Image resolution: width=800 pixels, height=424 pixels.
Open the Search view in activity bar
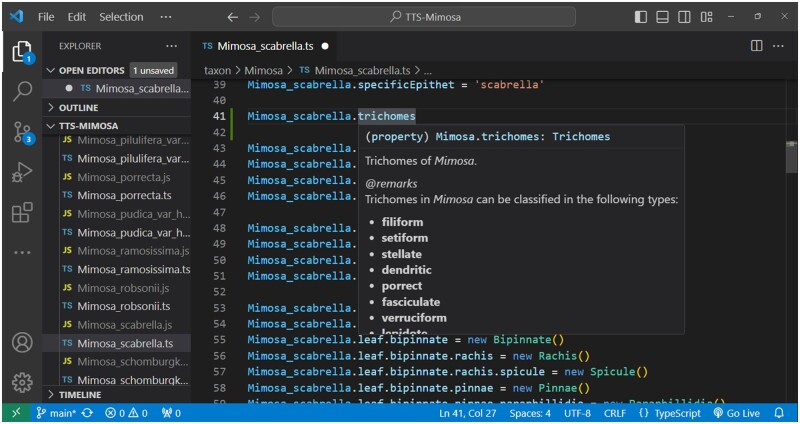click(22, 91)
